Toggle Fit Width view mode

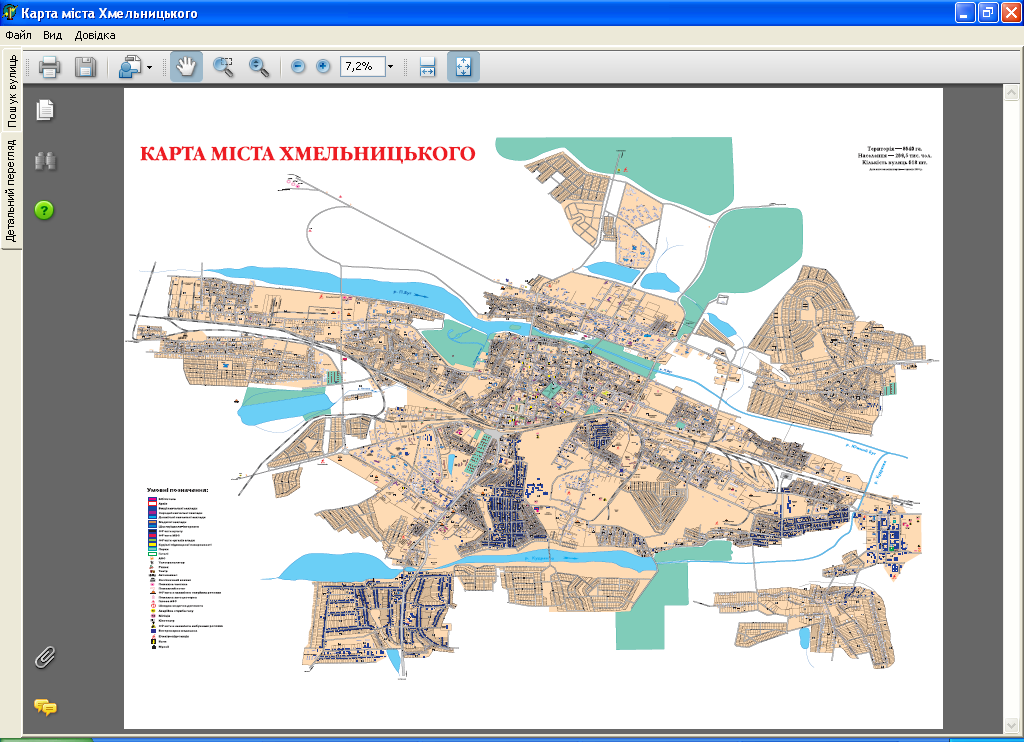pyautogui.click(x=427, y=67)
